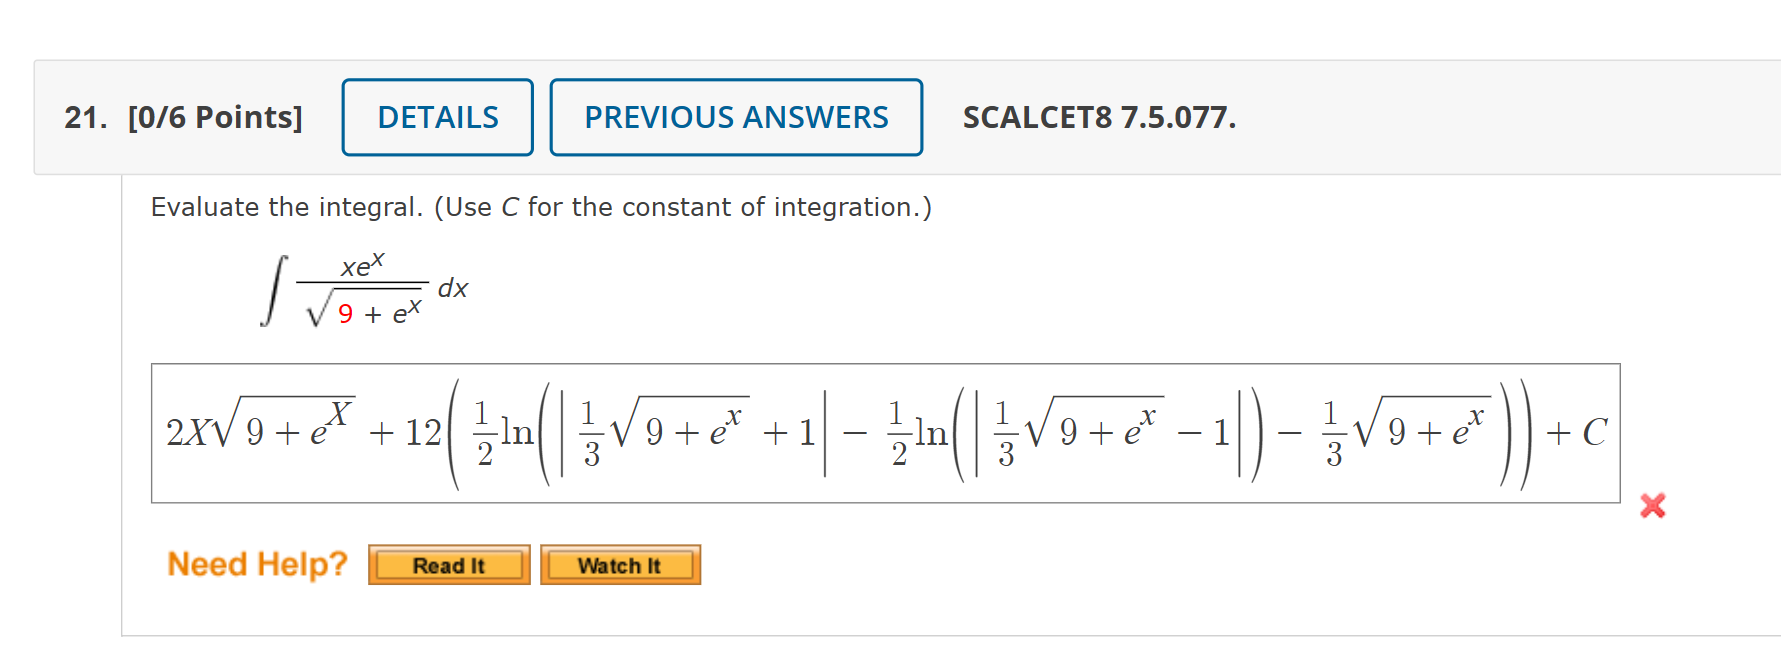Click the red 9 inside the square root
The width and height of the screenshot is (1781, 650).
(x=345, y=315)
